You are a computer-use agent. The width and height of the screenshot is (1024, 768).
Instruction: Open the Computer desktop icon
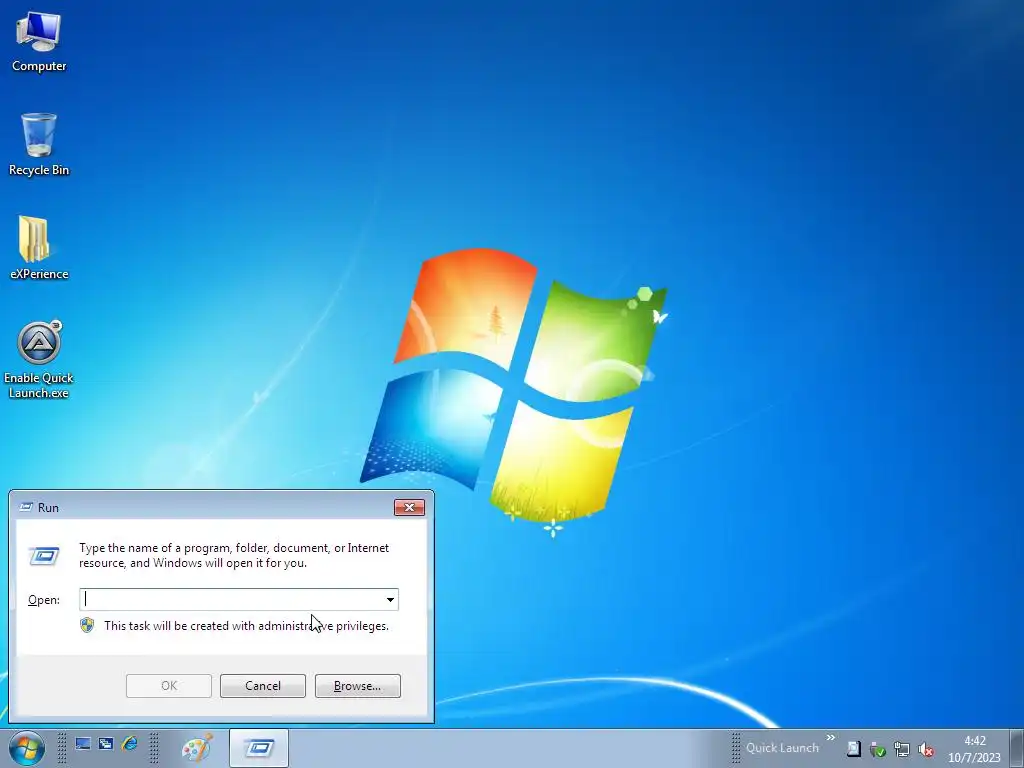39,42
